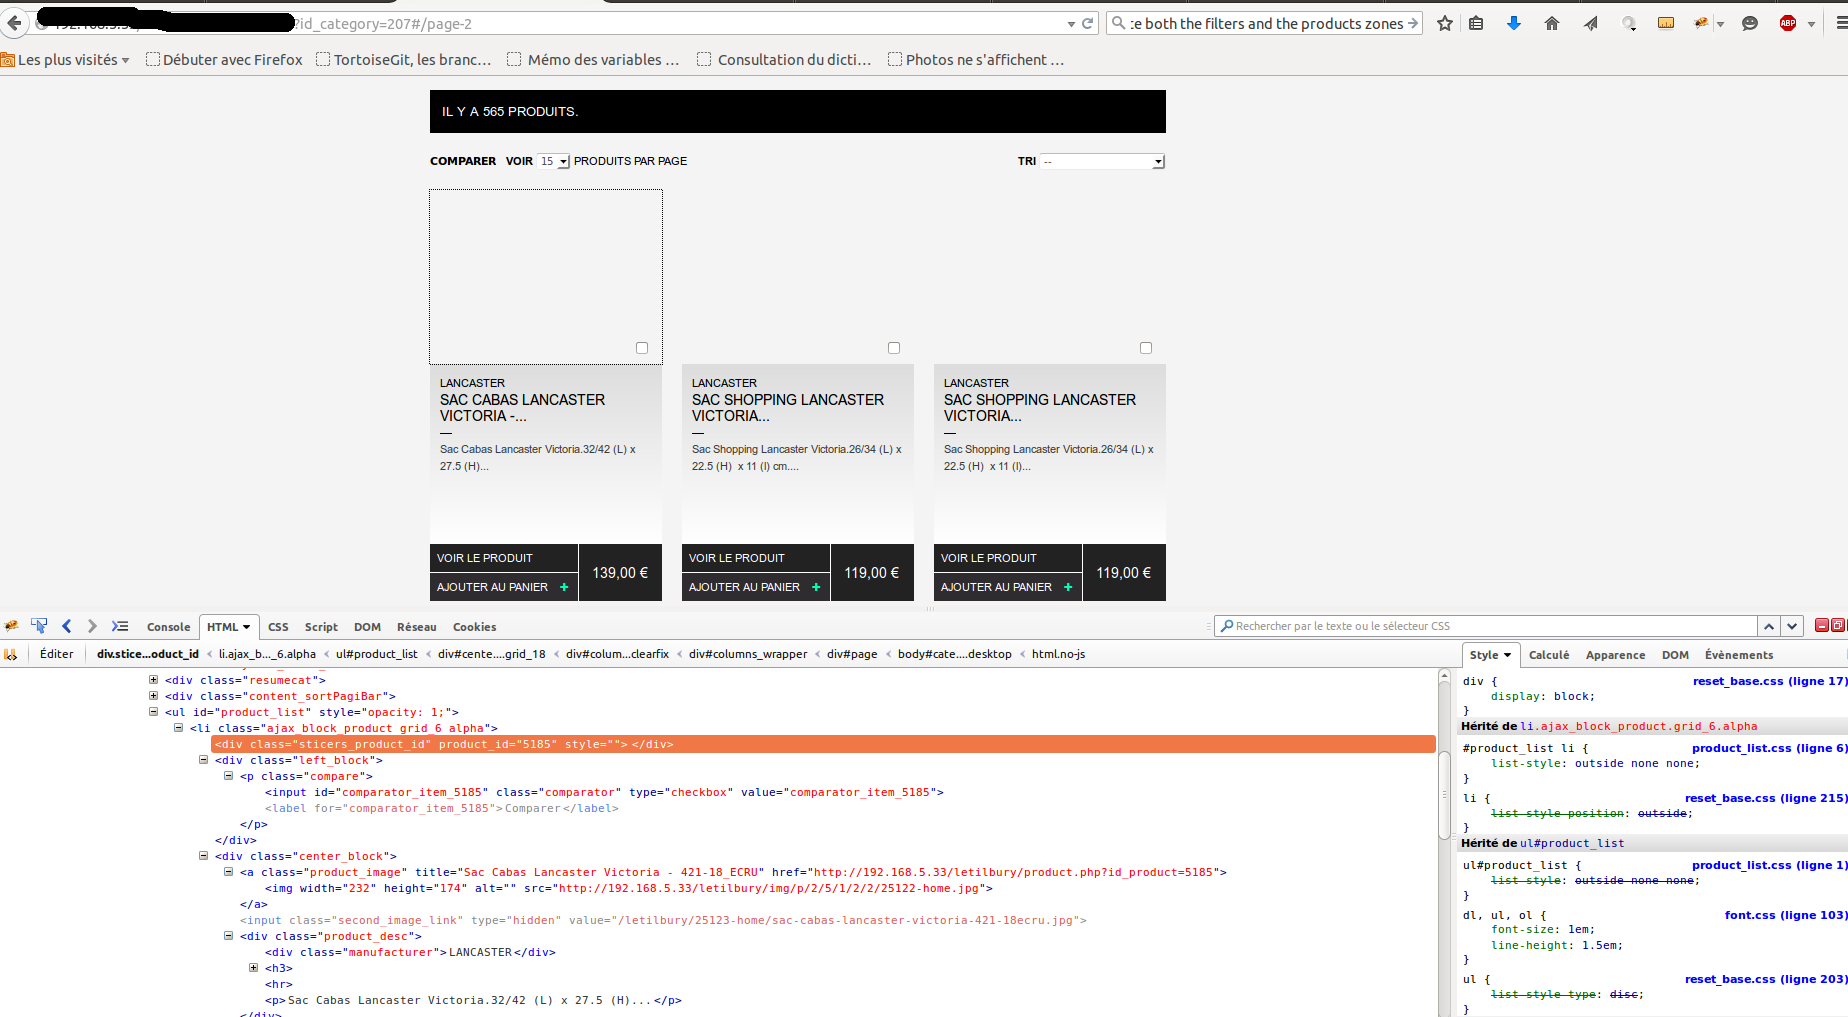The image size is (1848, 1017).
Task: Go to the Firefox home page icon
Action: click(x=1552, y=23)
